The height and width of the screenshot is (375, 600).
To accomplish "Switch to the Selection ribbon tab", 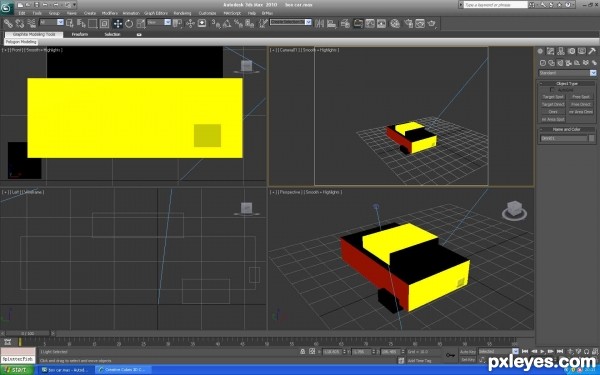I will 112,34.
